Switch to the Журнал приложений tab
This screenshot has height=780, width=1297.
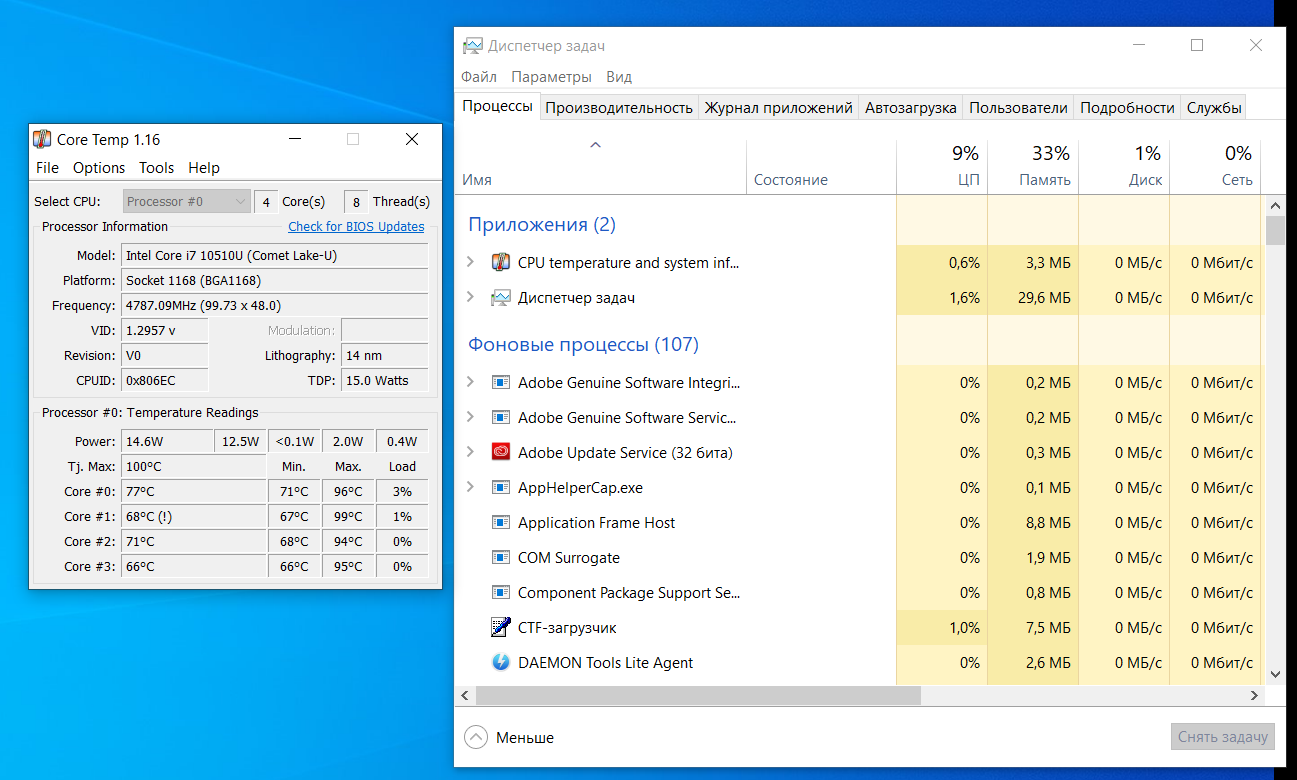click(778, 108)
